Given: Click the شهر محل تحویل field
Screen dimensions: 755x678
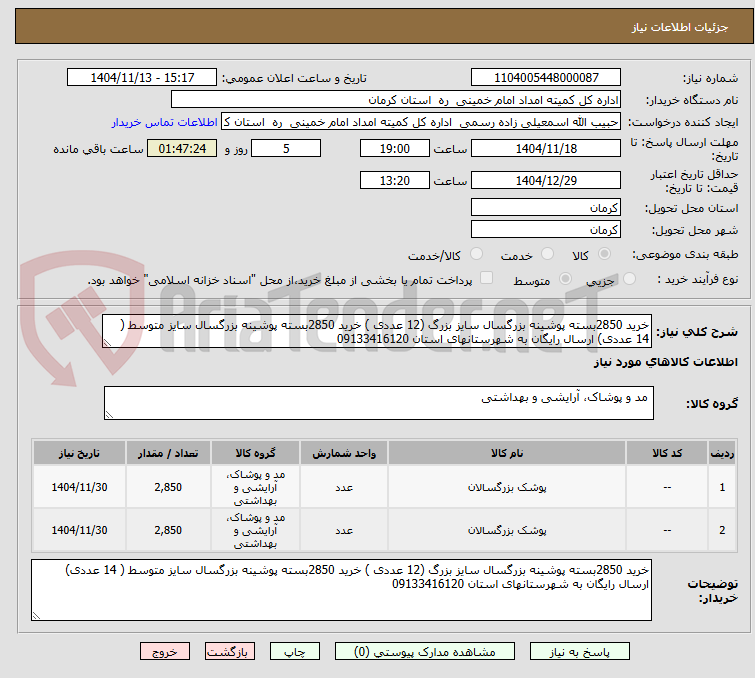Looking at the screenshot, I should [546, 230].
